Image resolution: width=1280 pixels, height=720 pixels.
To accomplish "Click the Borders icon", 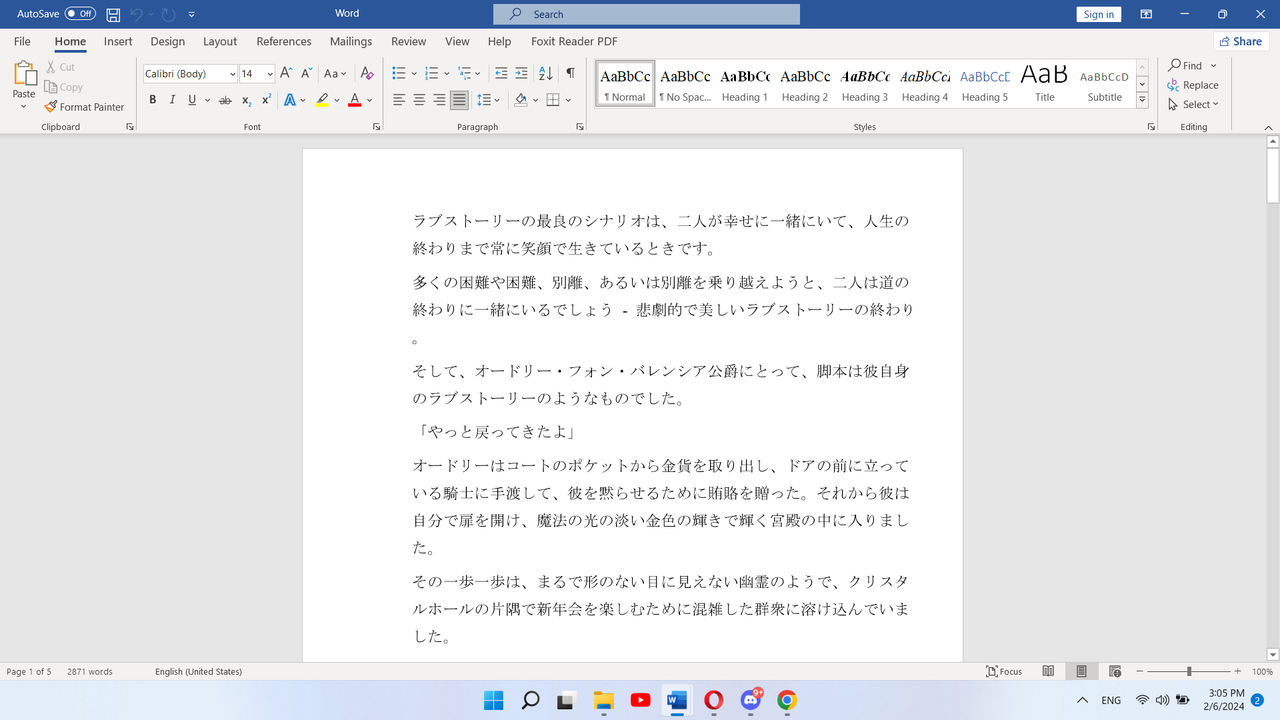I will [x=553, y=100].
